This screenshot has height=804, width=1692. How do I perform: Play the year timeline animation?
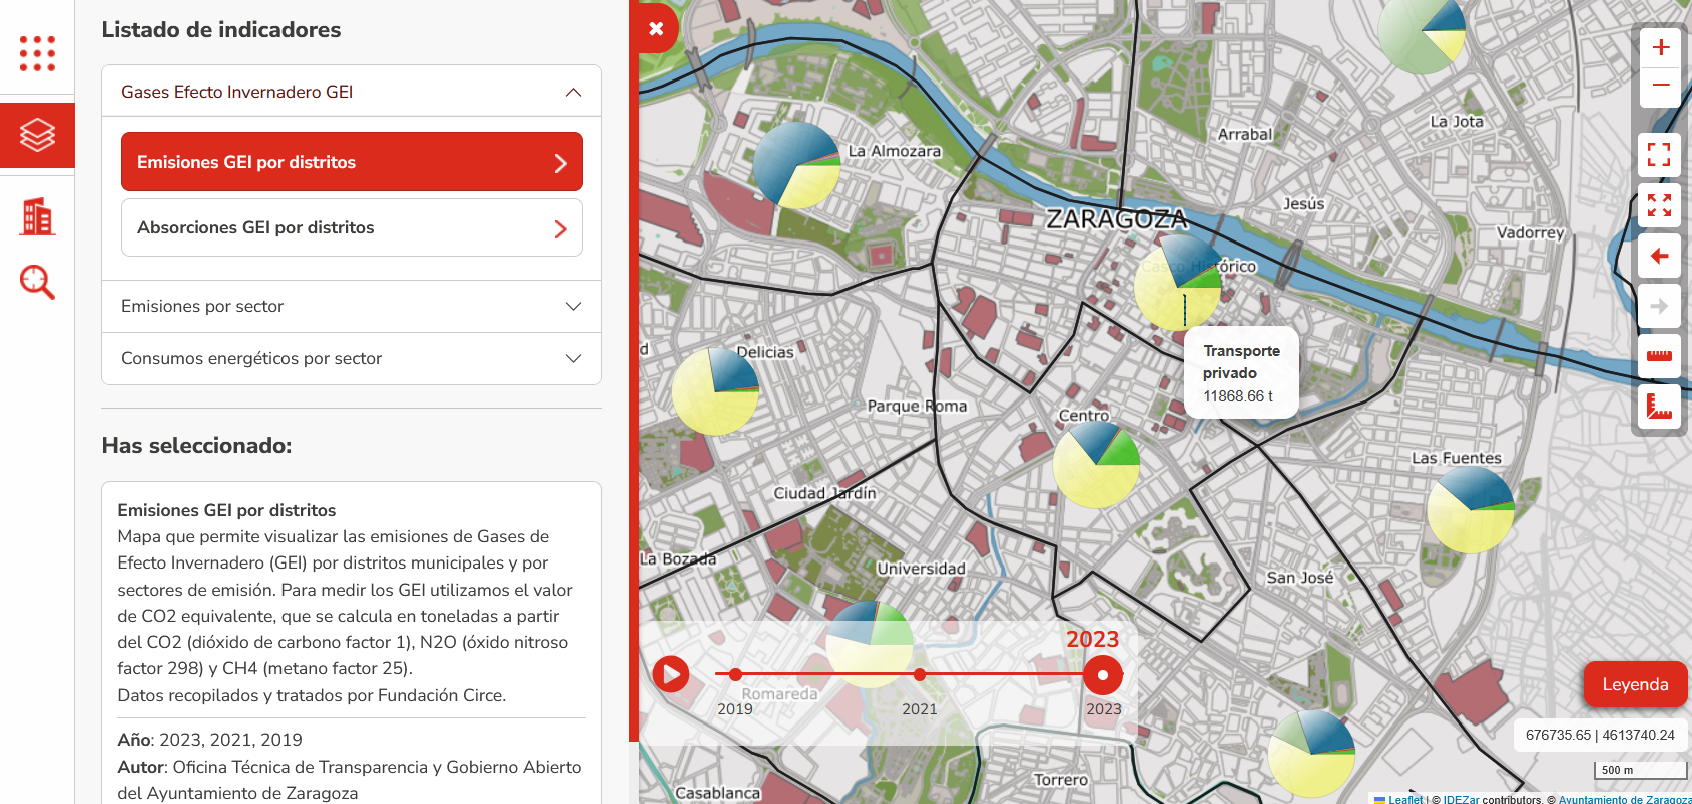point(671,674)
